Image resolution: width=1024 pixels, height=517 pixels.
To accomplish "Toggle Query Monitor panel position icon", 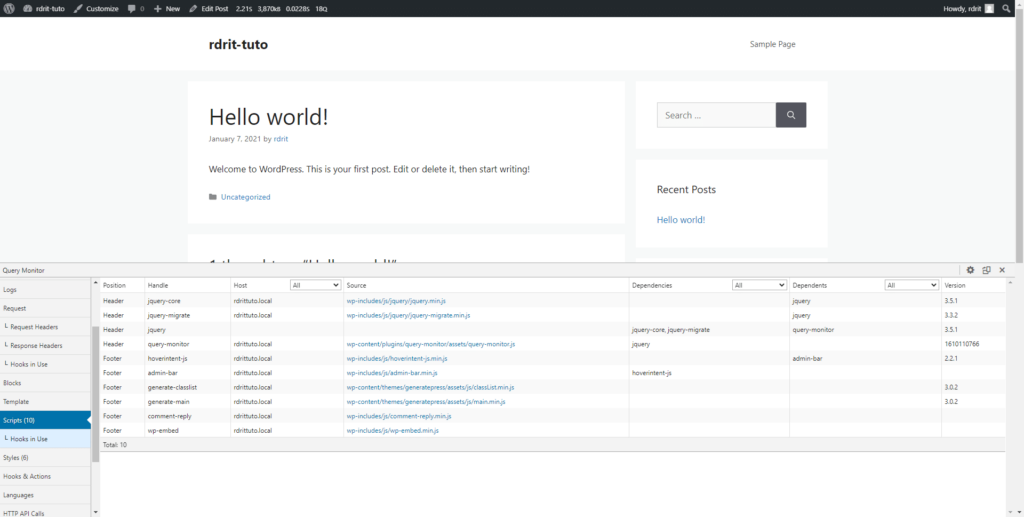I will click(x=986, y=270).
